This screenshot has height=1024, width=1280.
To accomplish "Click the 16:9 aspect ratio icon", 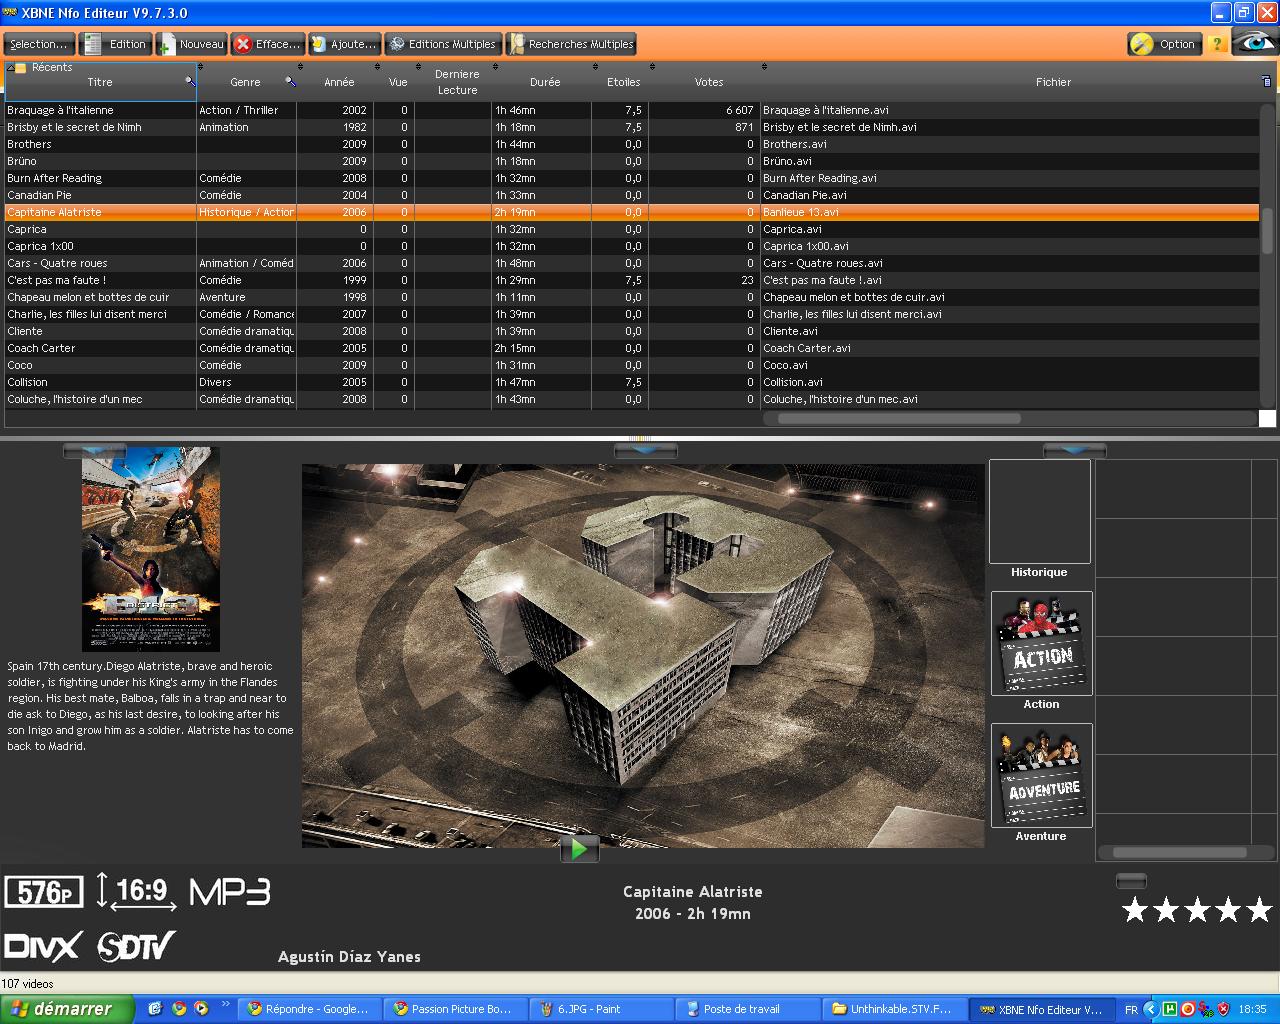I will point(138,891).
